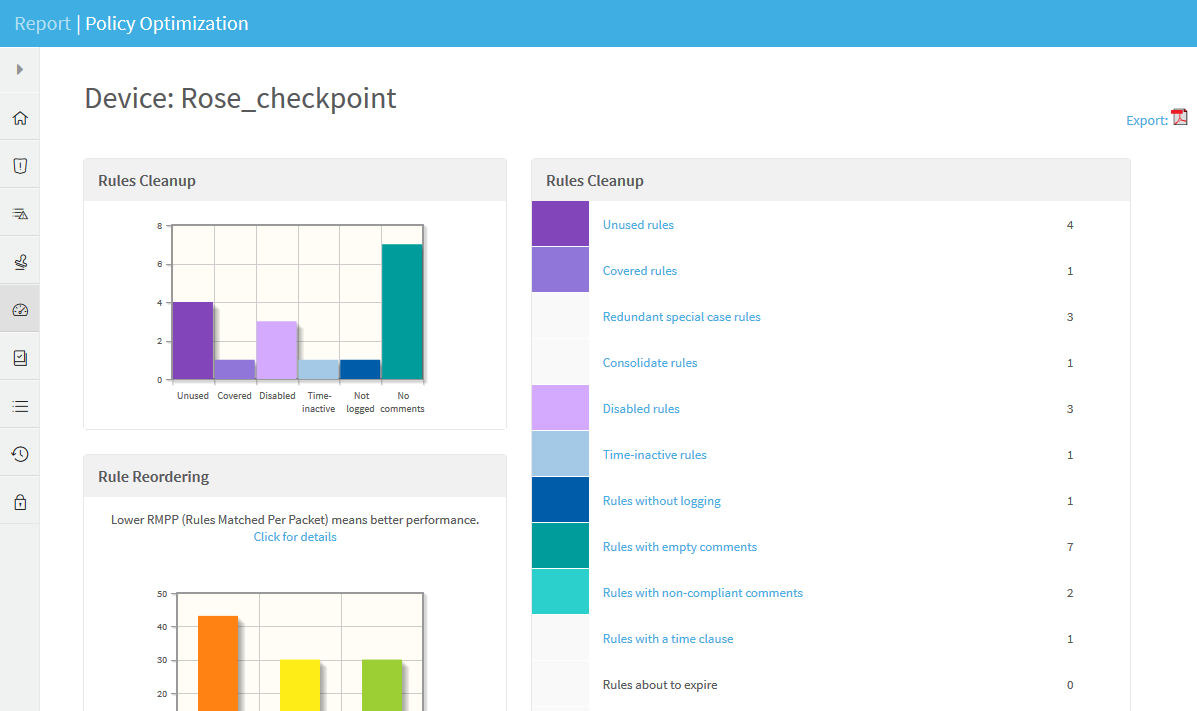Image resolution: width=1197 pixels, height=711 pixels.
Task: Click the padlock icon in sidebar
Action: [x=20, y=502]
